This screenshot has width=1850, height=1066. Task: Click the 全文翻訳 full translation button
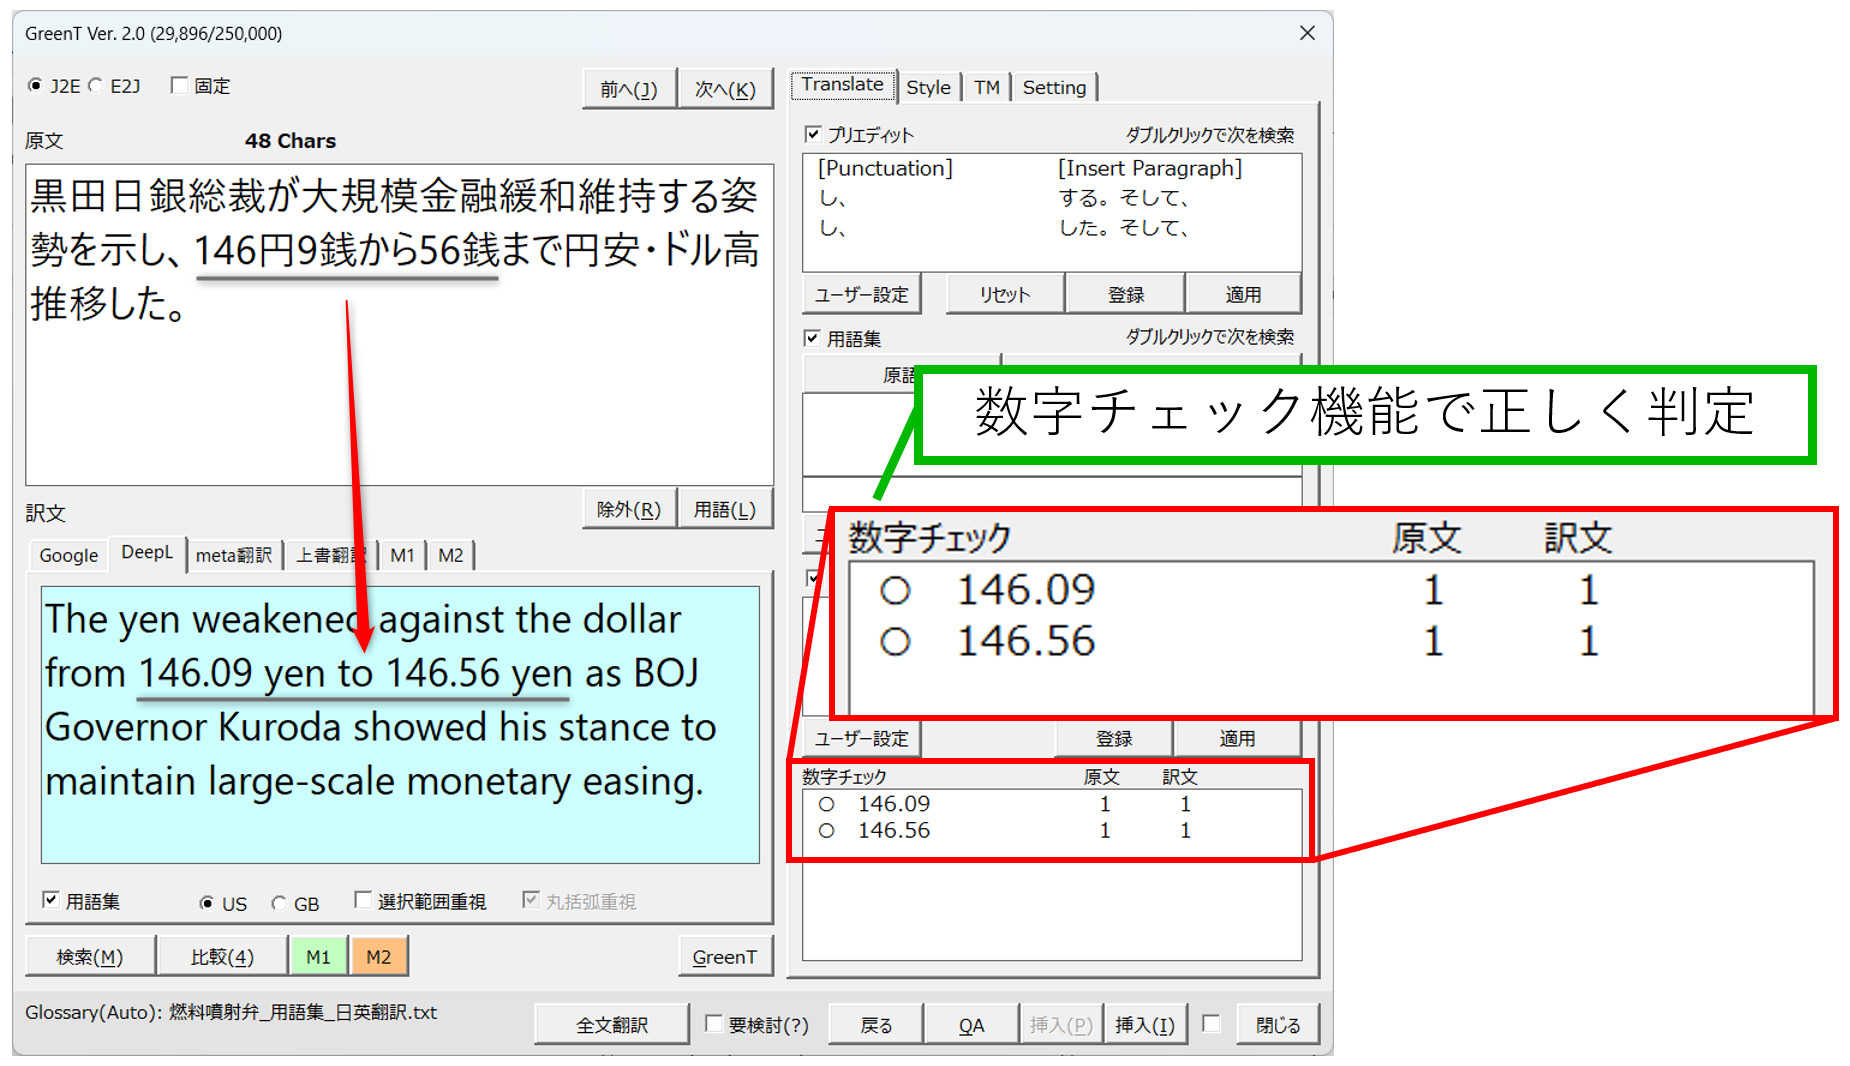click(x=612, y=1025)
